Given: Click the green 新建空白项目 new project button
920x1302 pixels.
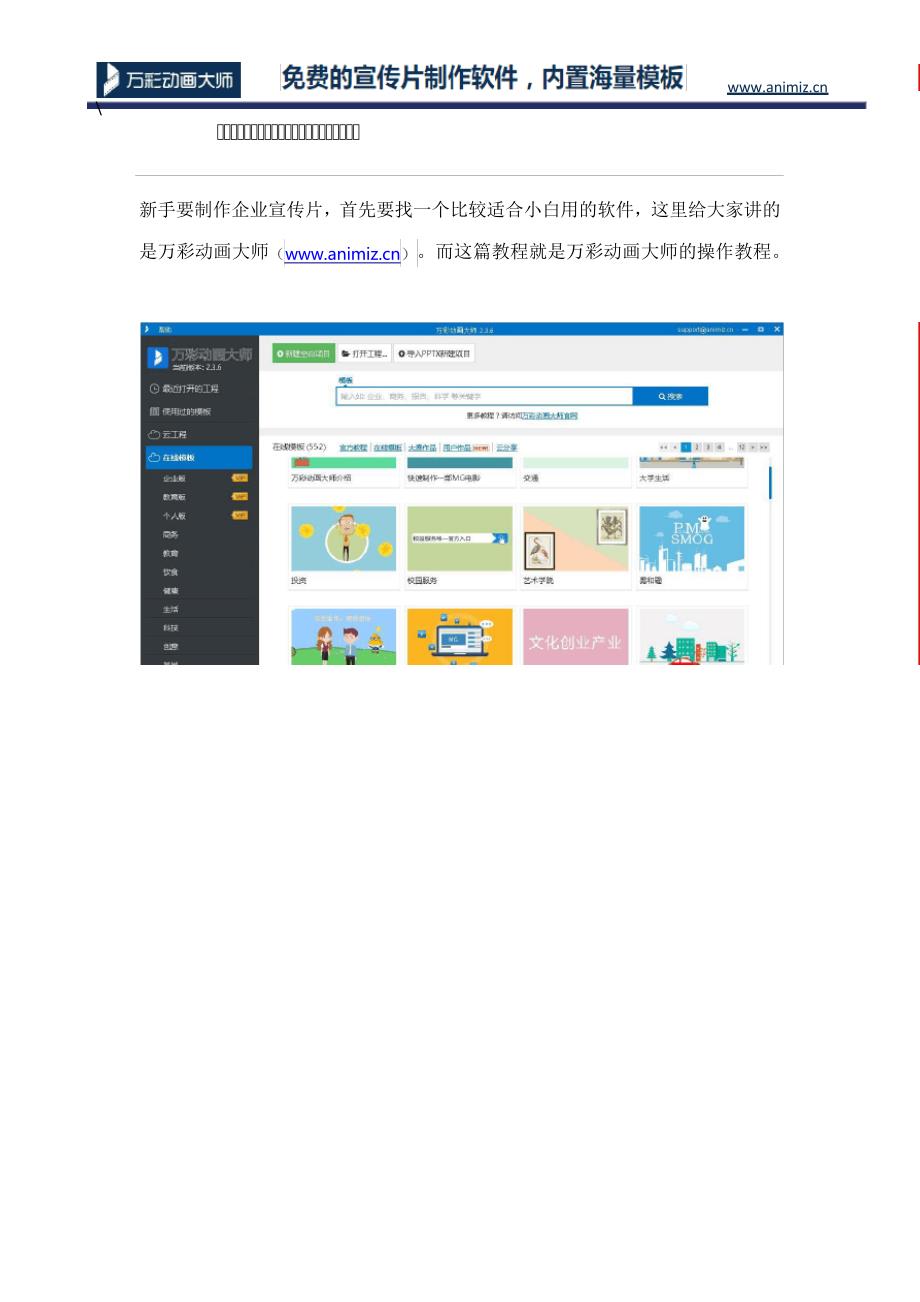Looking at the screenshot, I should pyautogui.click(x=303, y=354).
